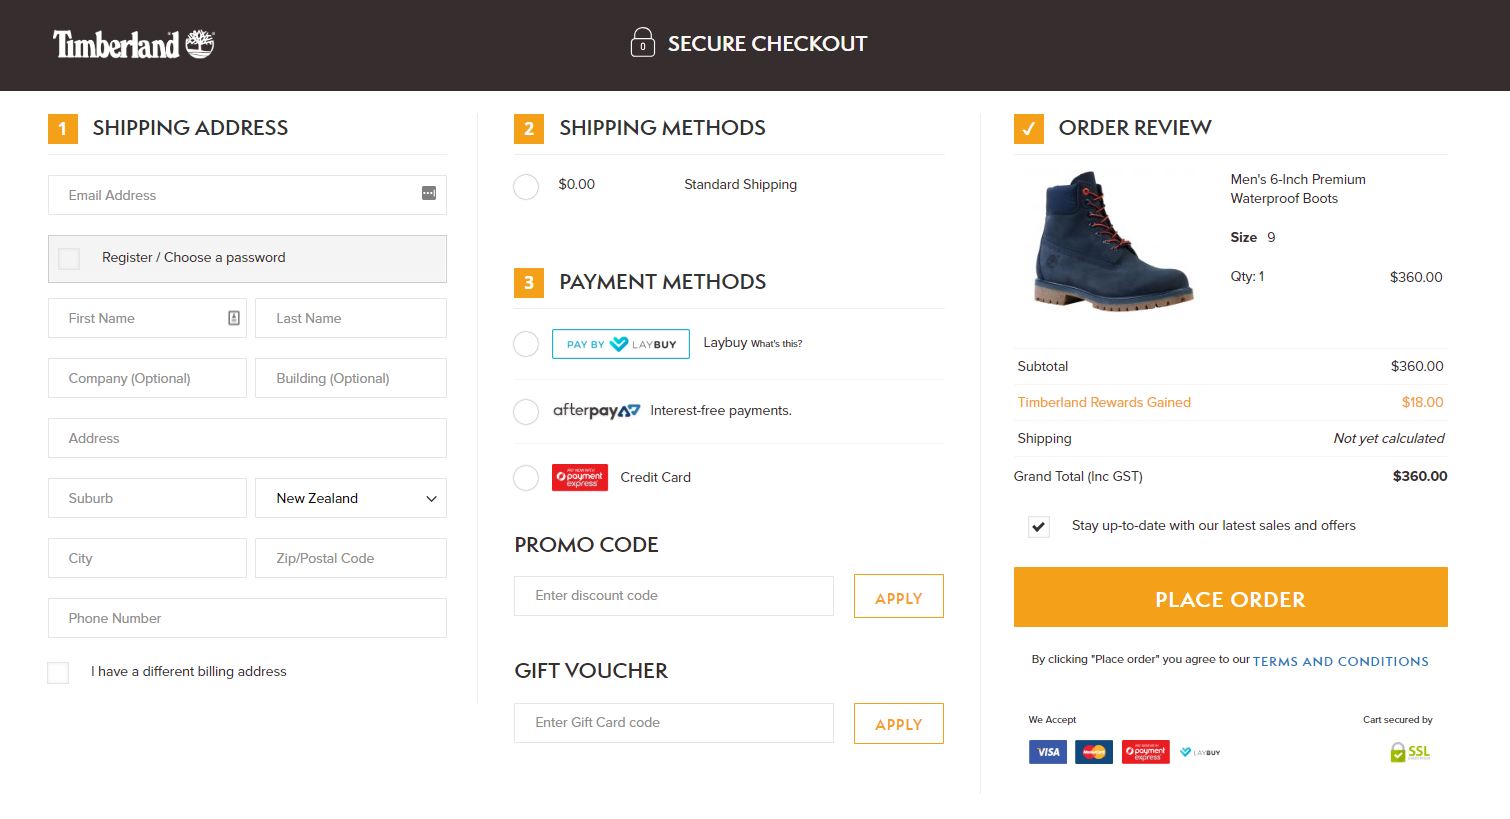Viewport: 1510px width, 819px height.
Task: Open the Terms and Conditions link
Action: [1341, 661]
